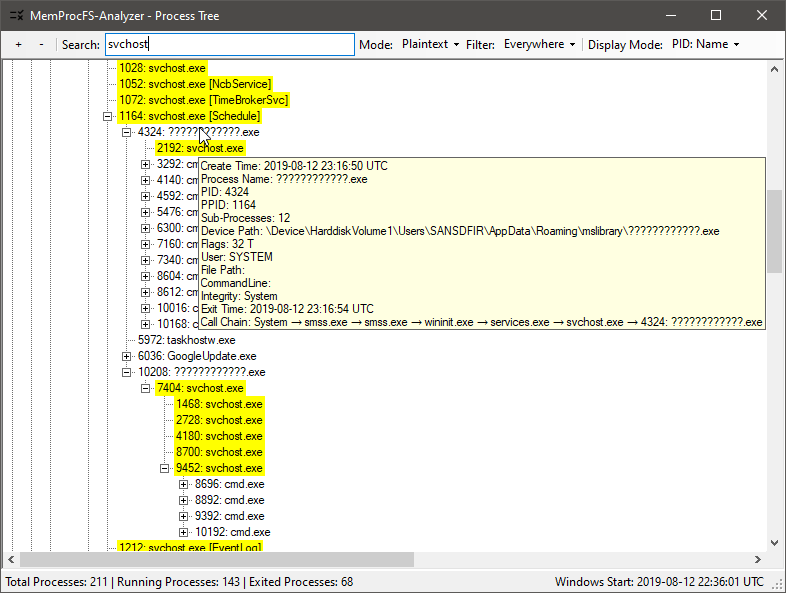The image size is (786, 593).
Task: Expand the 6036 GoogleUpdate.exe node
Action: pyautogui.click(x=127, y=356)
